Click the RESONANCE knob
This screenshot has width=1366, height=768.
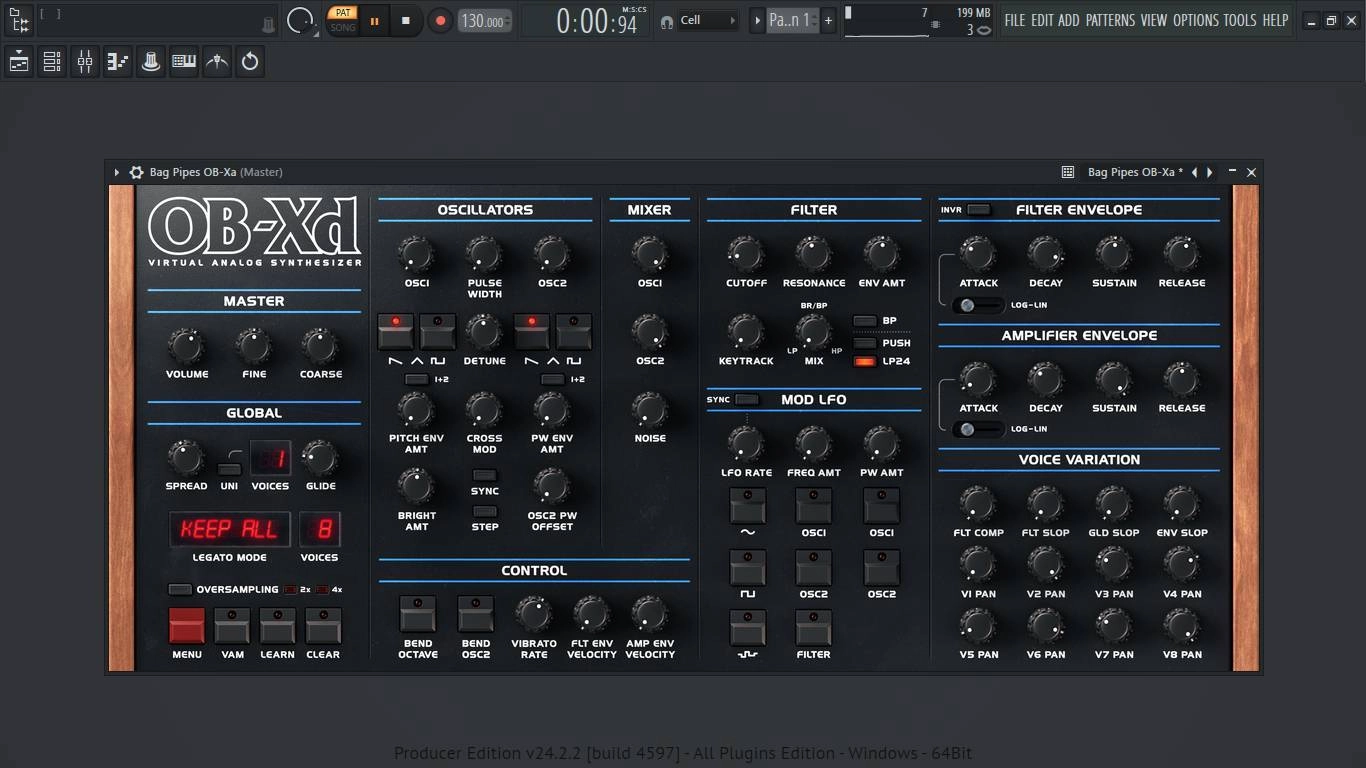(x=813, y=255)
